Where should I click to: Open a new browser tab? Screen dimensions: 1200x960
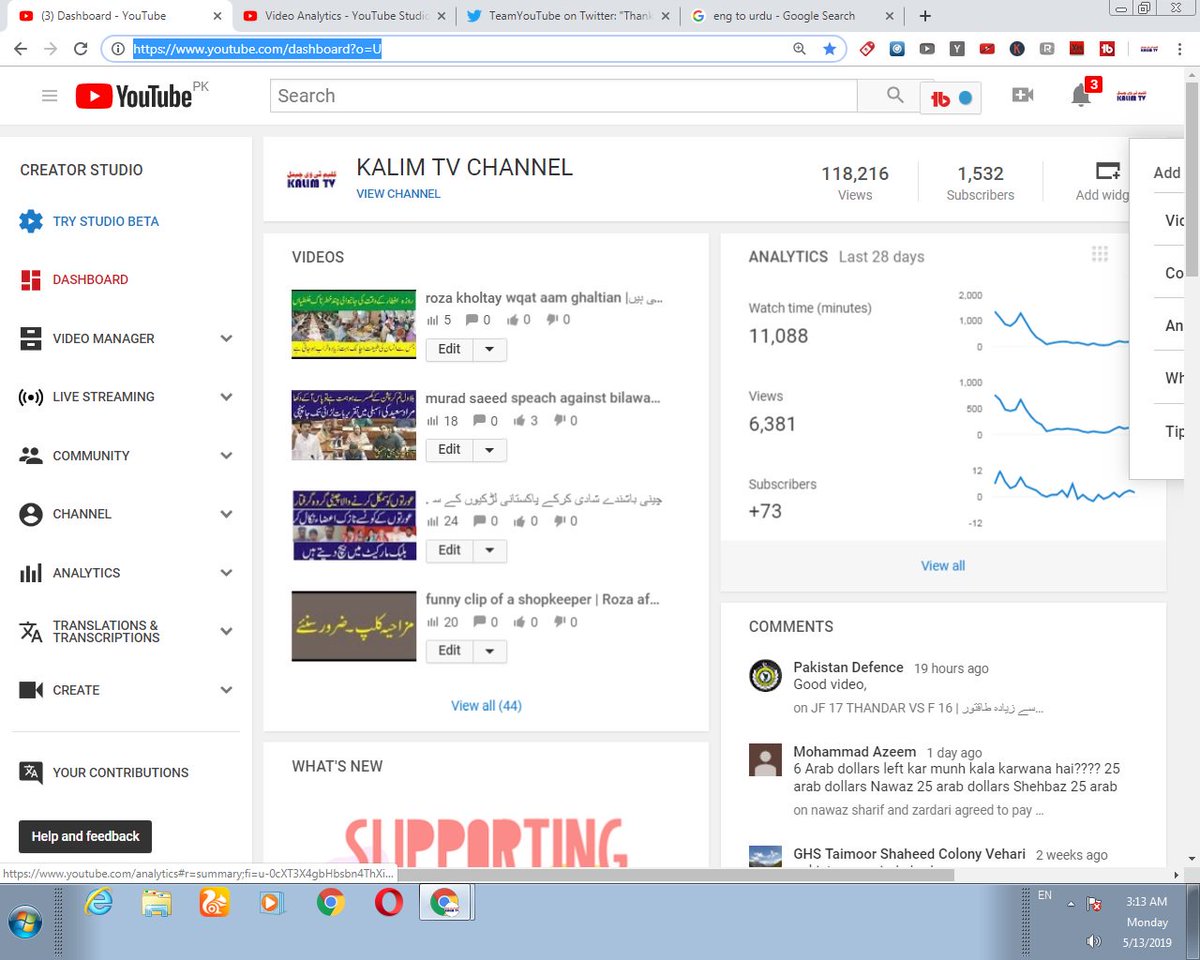[925, 16]
